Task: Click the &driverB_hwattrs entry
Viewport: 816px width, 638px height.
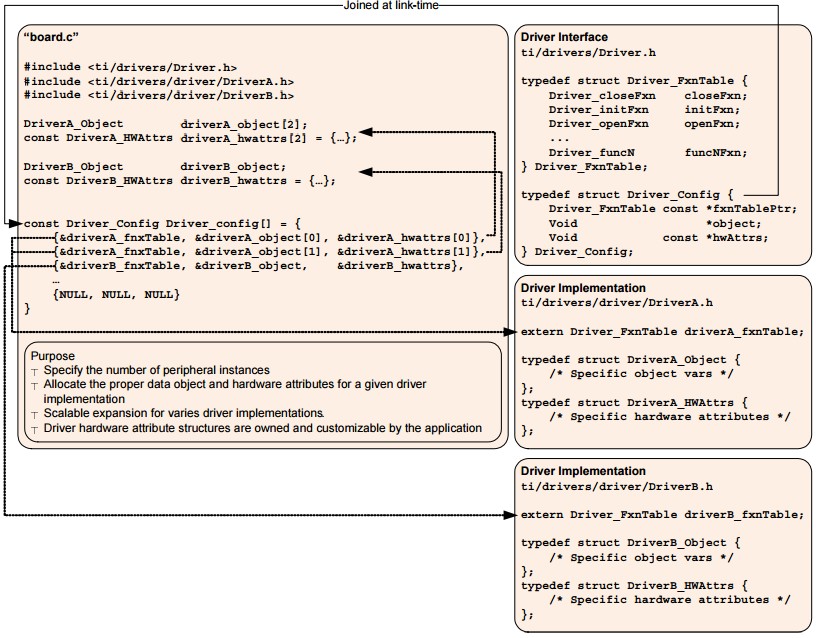Action: [400, 266]
